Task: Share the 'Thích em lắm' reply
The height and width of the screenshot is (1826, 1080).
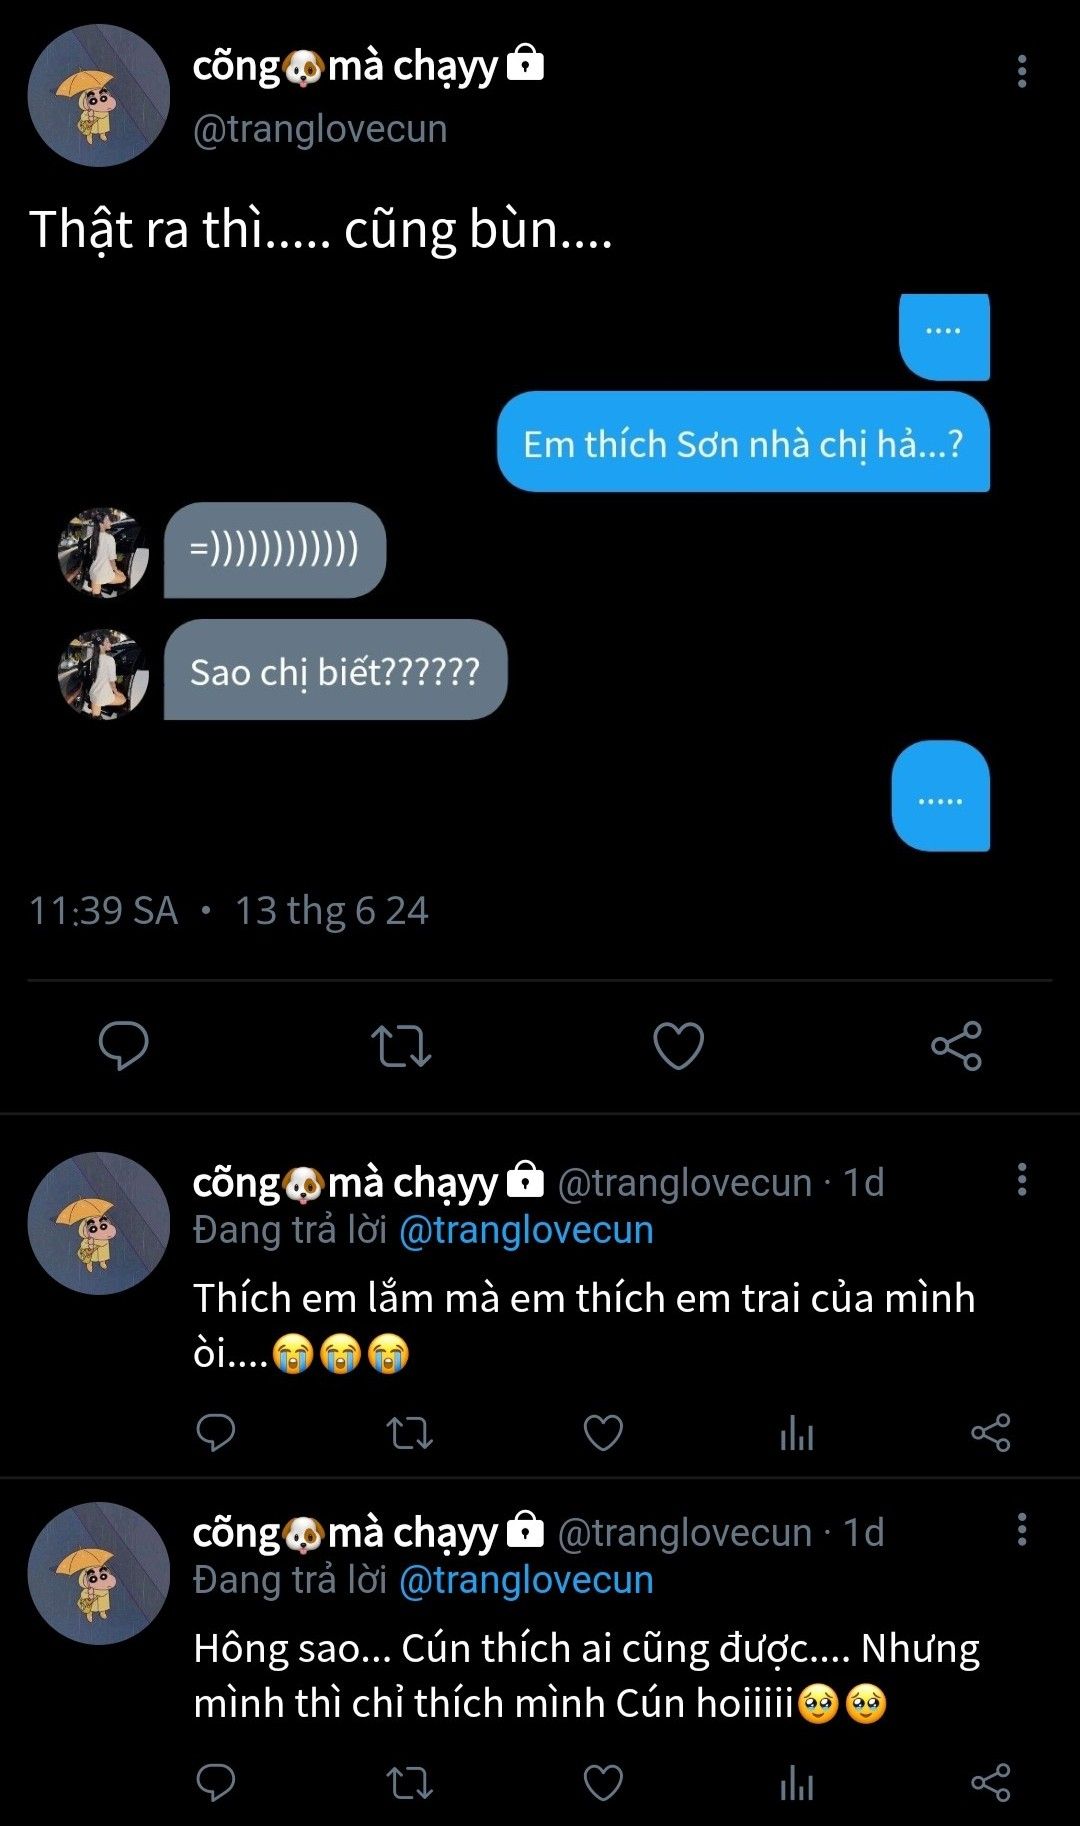Action: (990, 1433)
